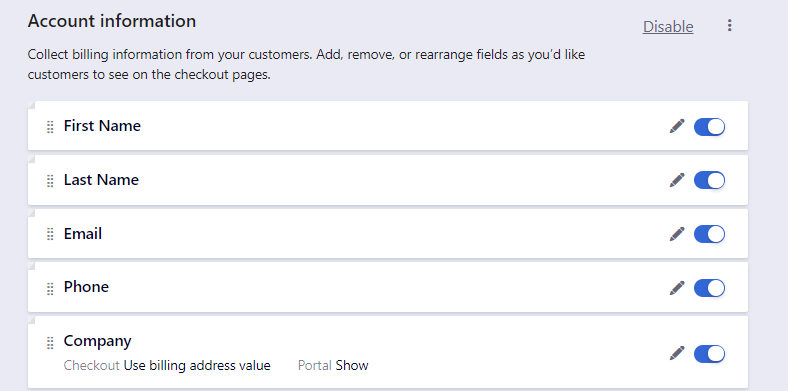Toggle the Company field switch
The height and width of the screenshot is (391, 788).
(709, 354)
